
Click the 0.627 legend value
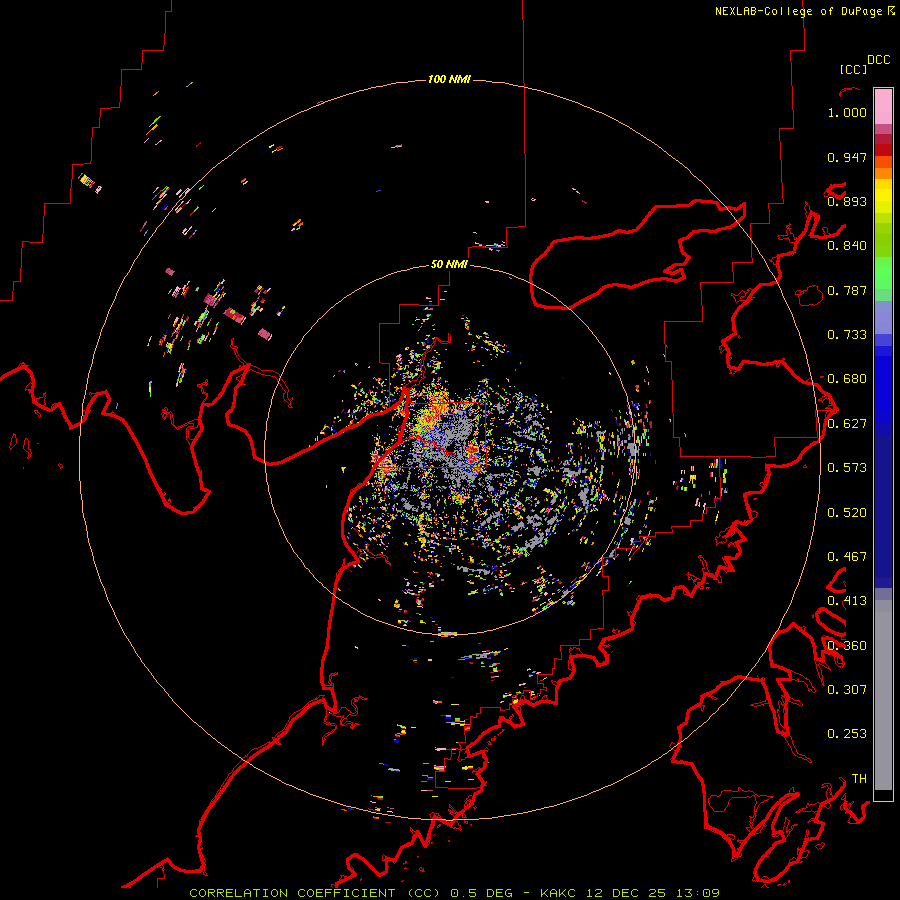pyautogui.click(x=847, y=424)
